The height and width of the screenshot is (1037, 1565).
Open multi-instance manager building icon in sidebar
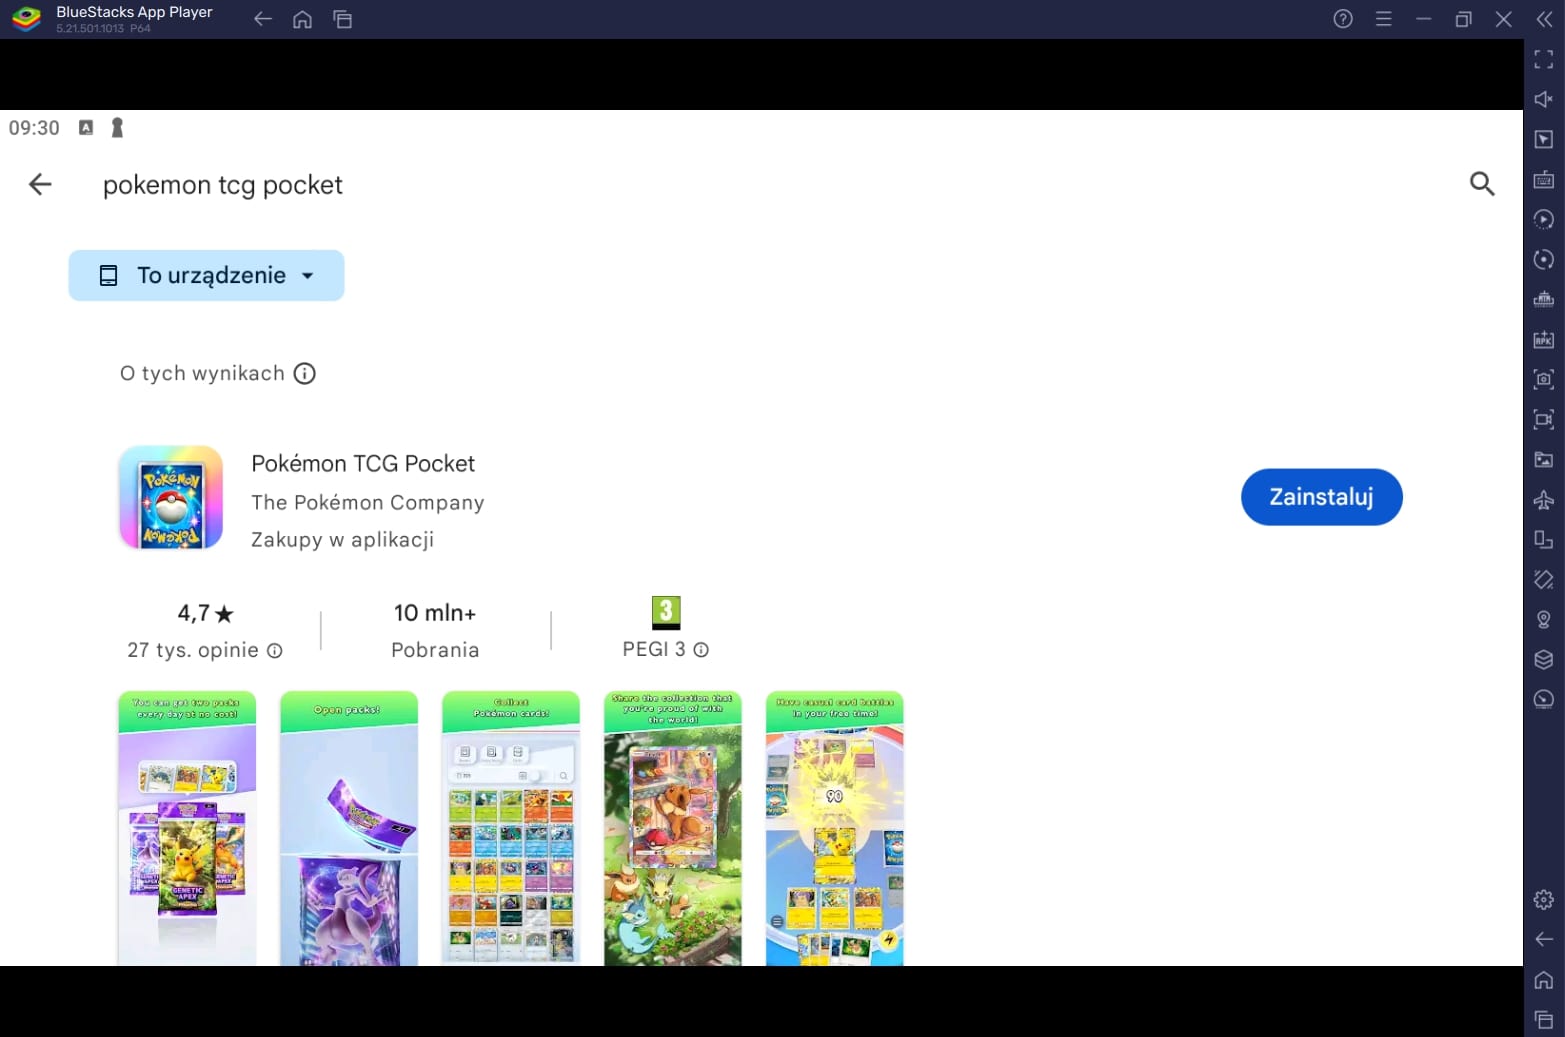pos(1544,300)
